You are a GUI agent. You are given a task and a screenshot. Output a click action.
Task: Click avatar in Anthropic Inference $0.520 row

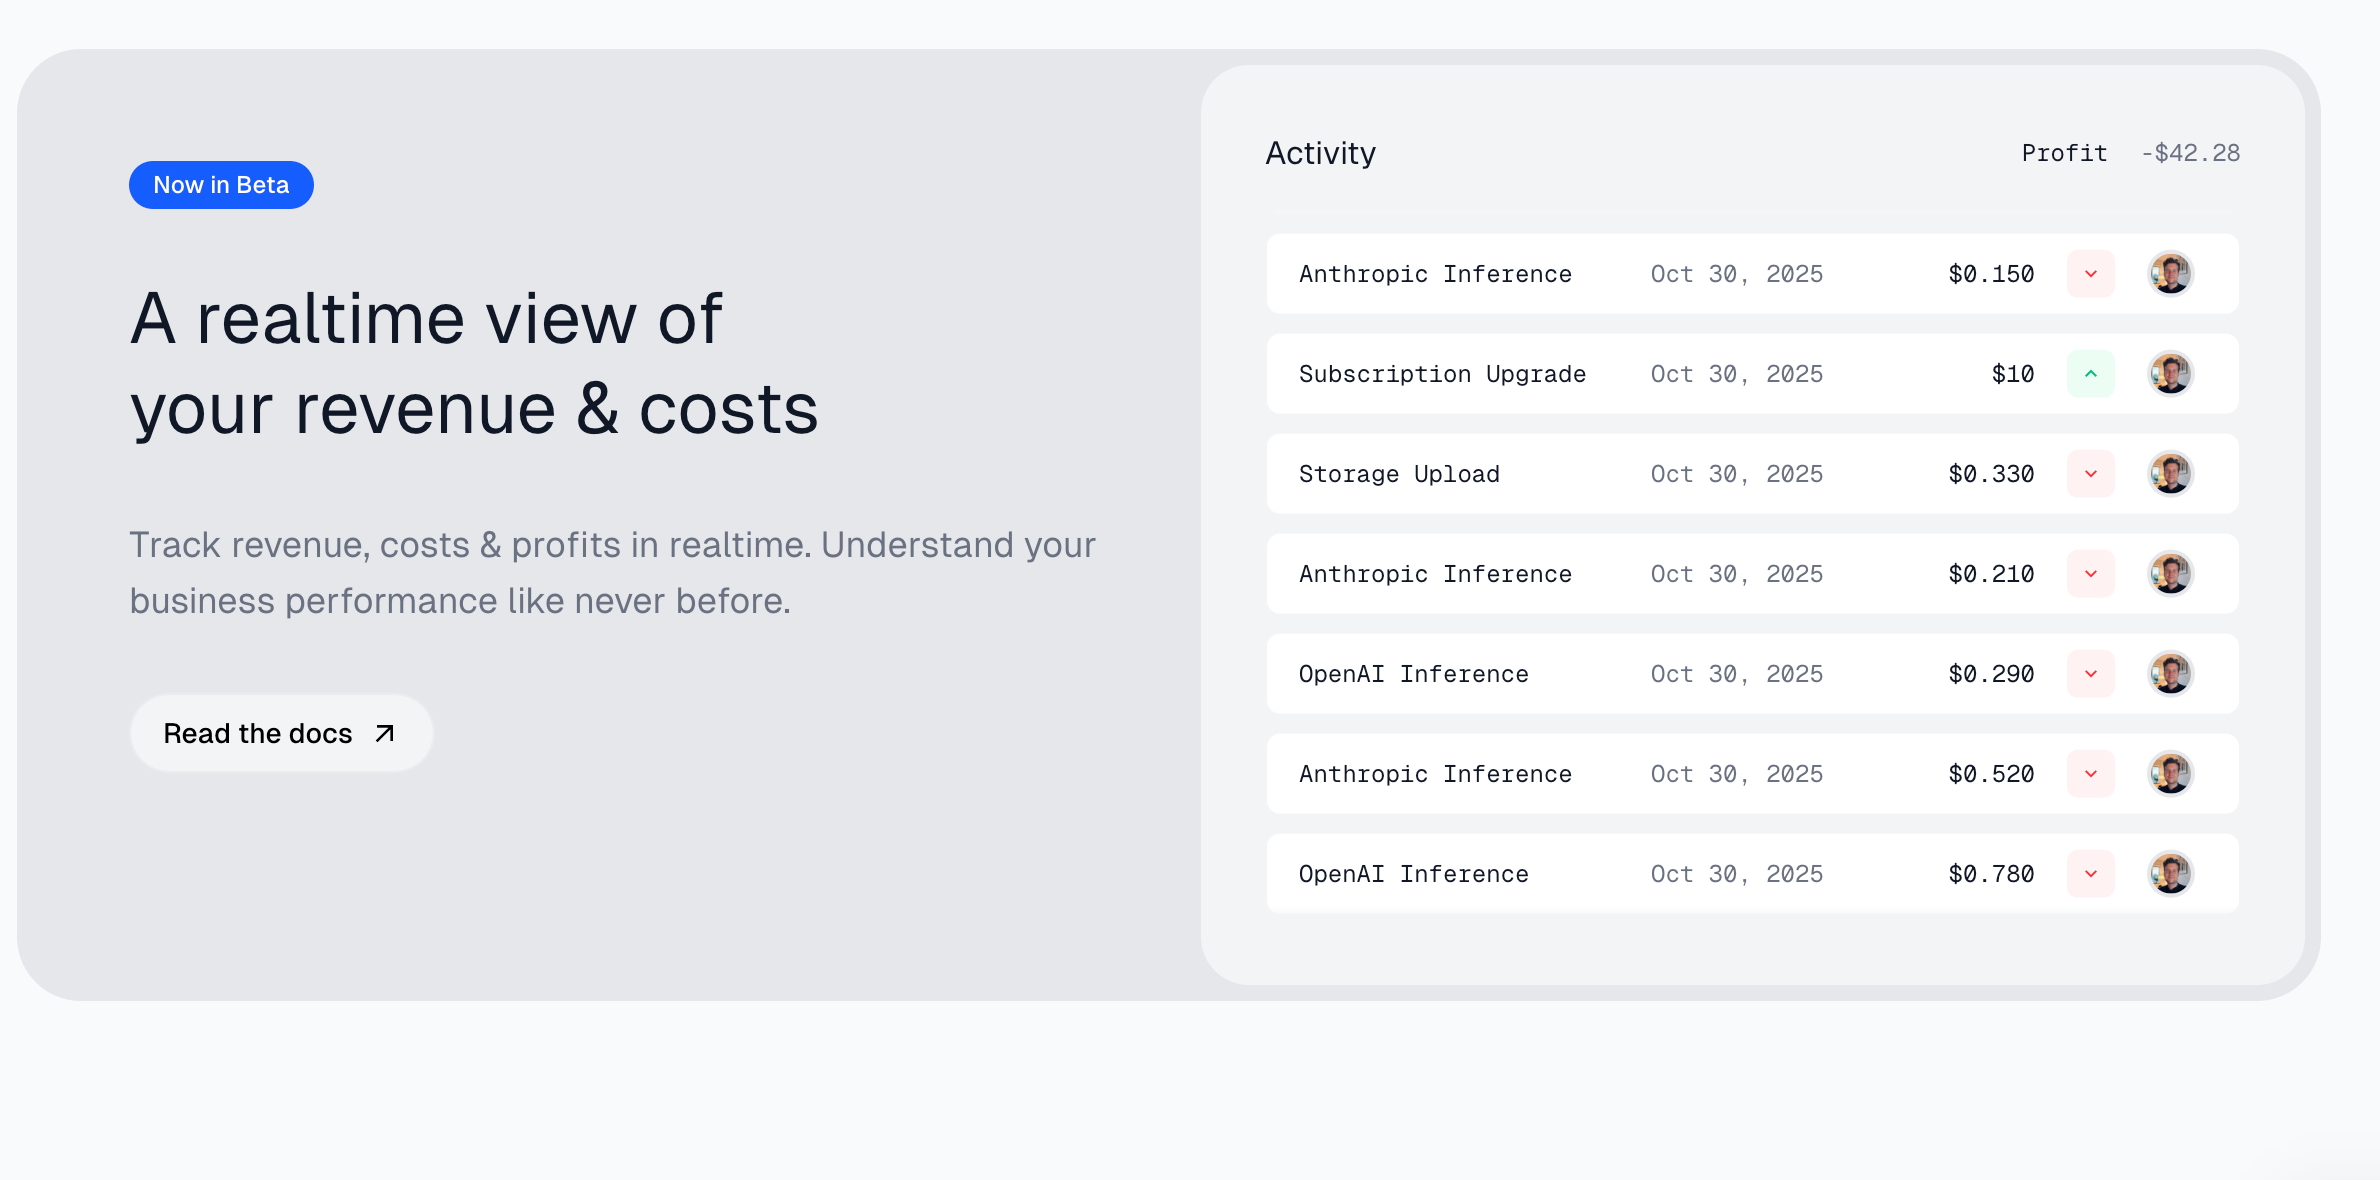click(2170, 774)
